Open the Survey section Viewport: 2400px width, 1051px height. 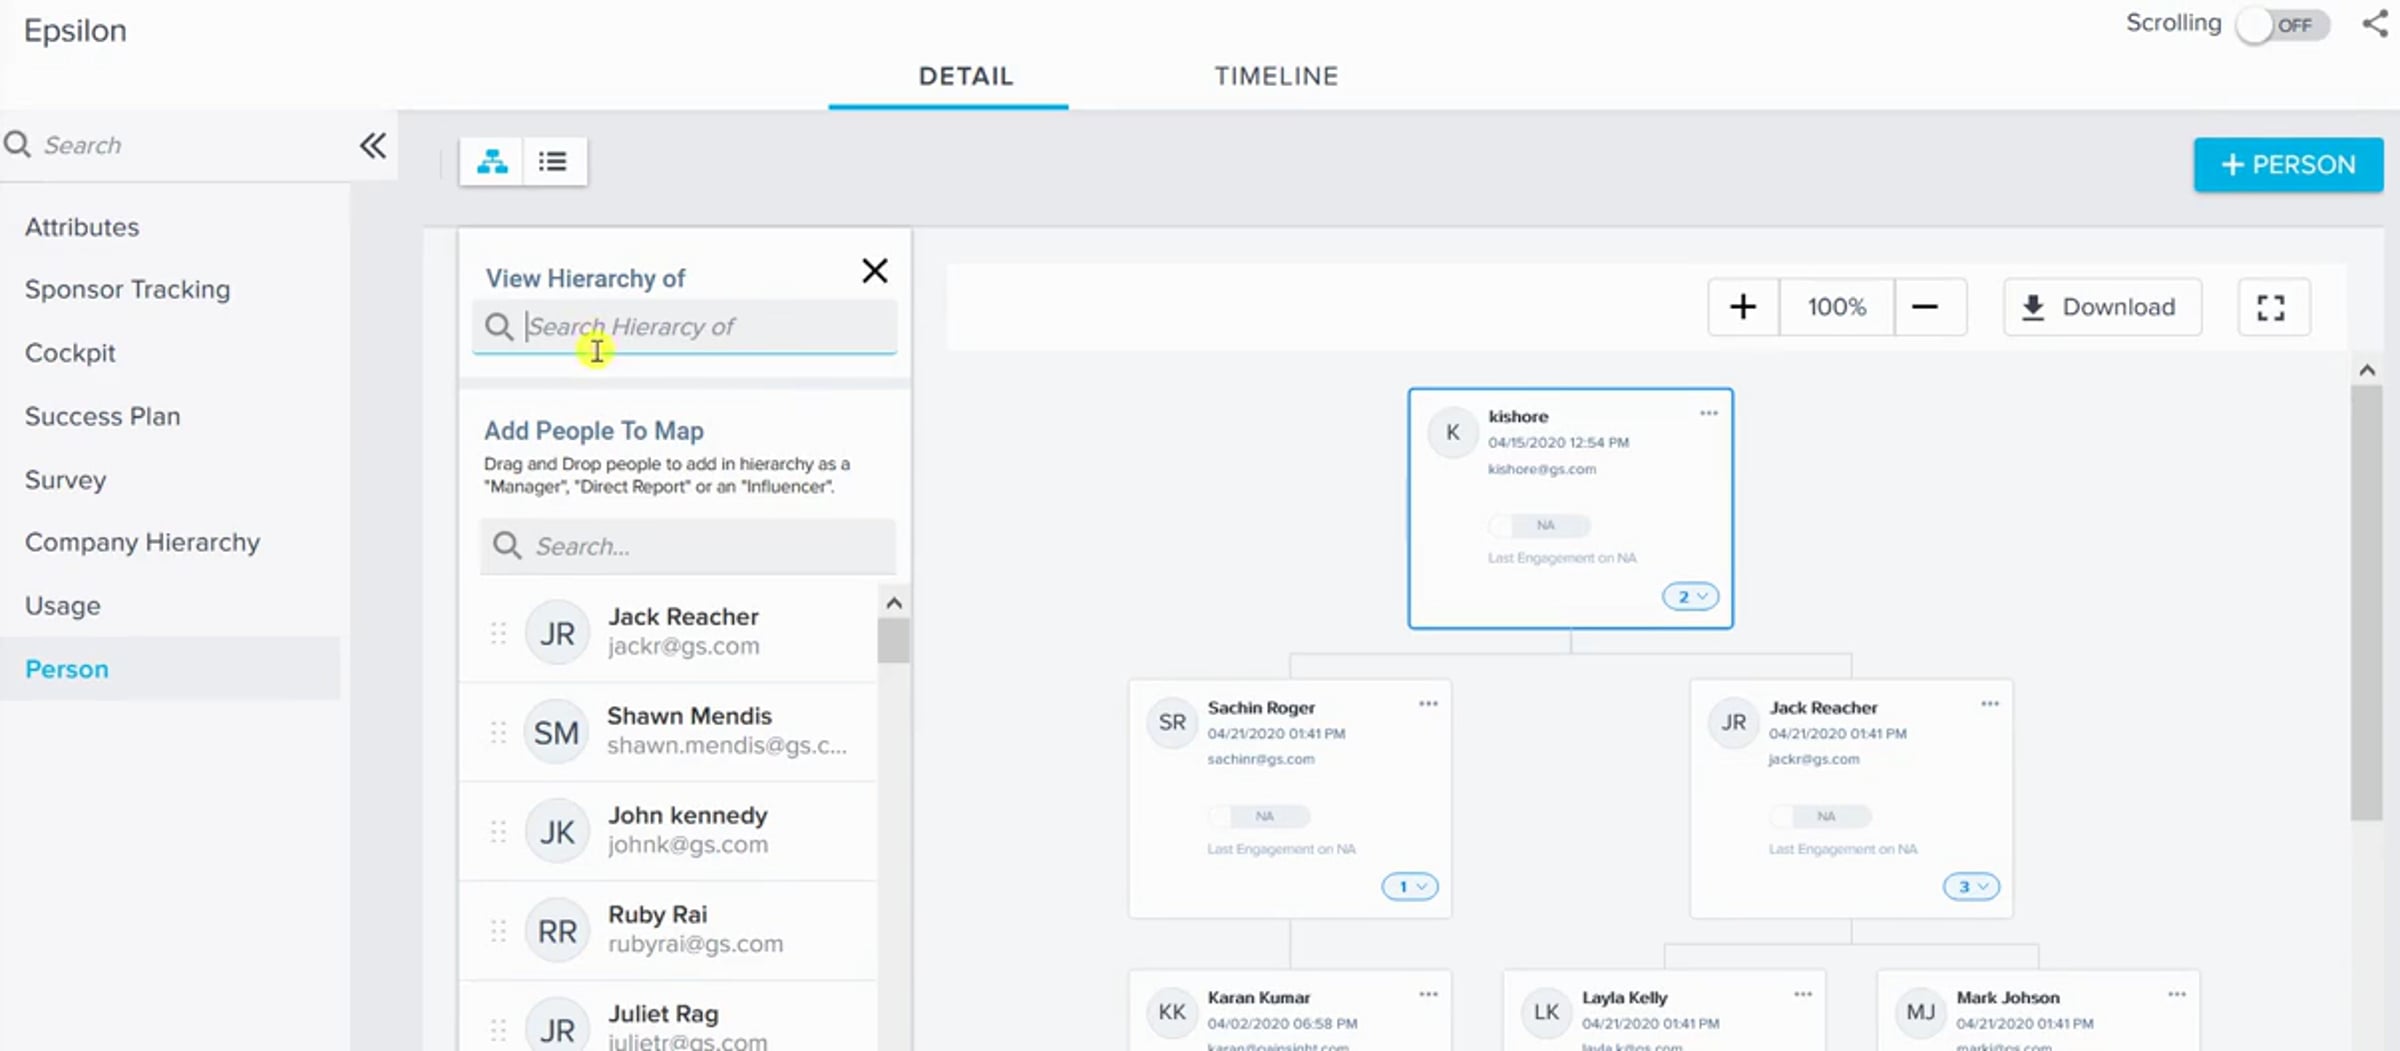coord(65,480)
